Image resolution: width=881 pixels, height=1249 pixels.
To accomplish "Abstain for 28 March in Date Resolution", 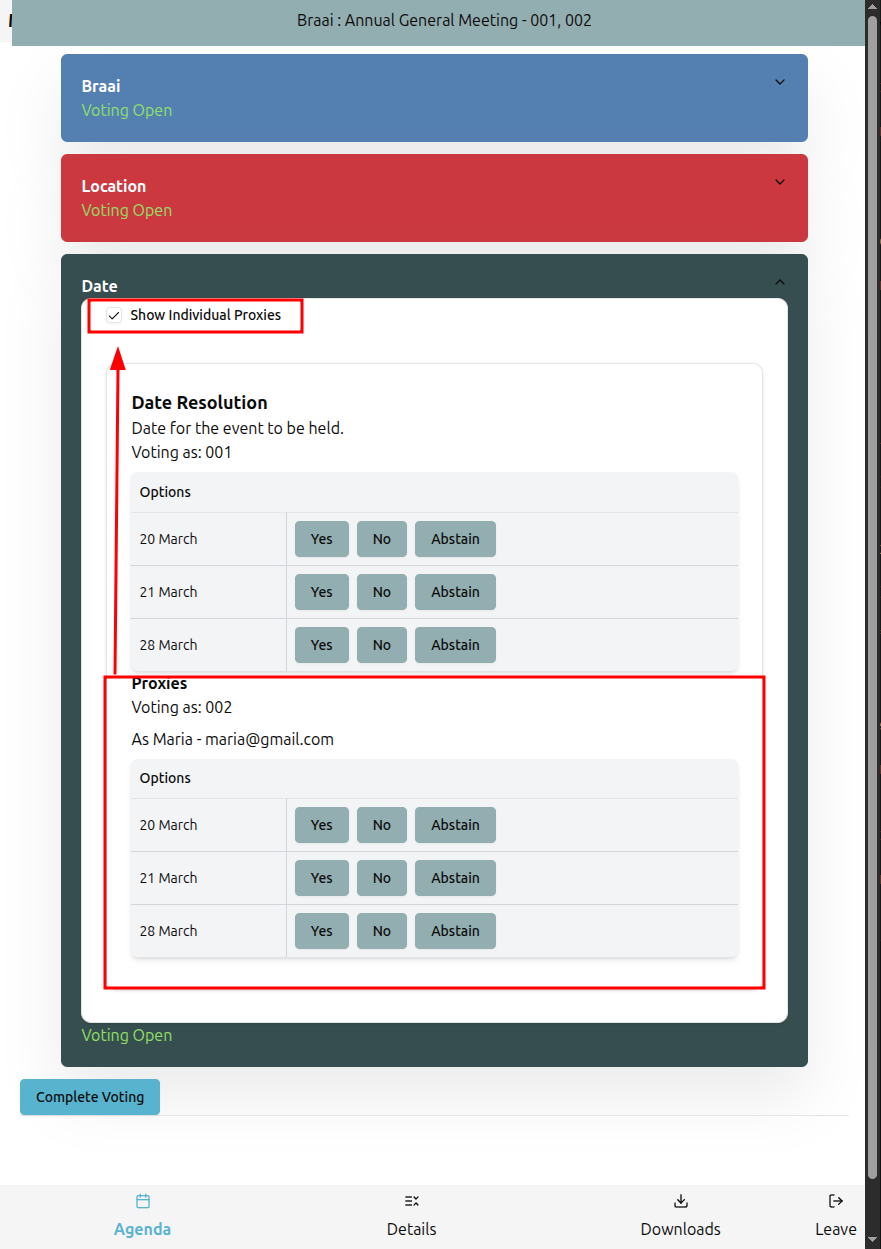I will pyautogui.click(x=455, y=644).
